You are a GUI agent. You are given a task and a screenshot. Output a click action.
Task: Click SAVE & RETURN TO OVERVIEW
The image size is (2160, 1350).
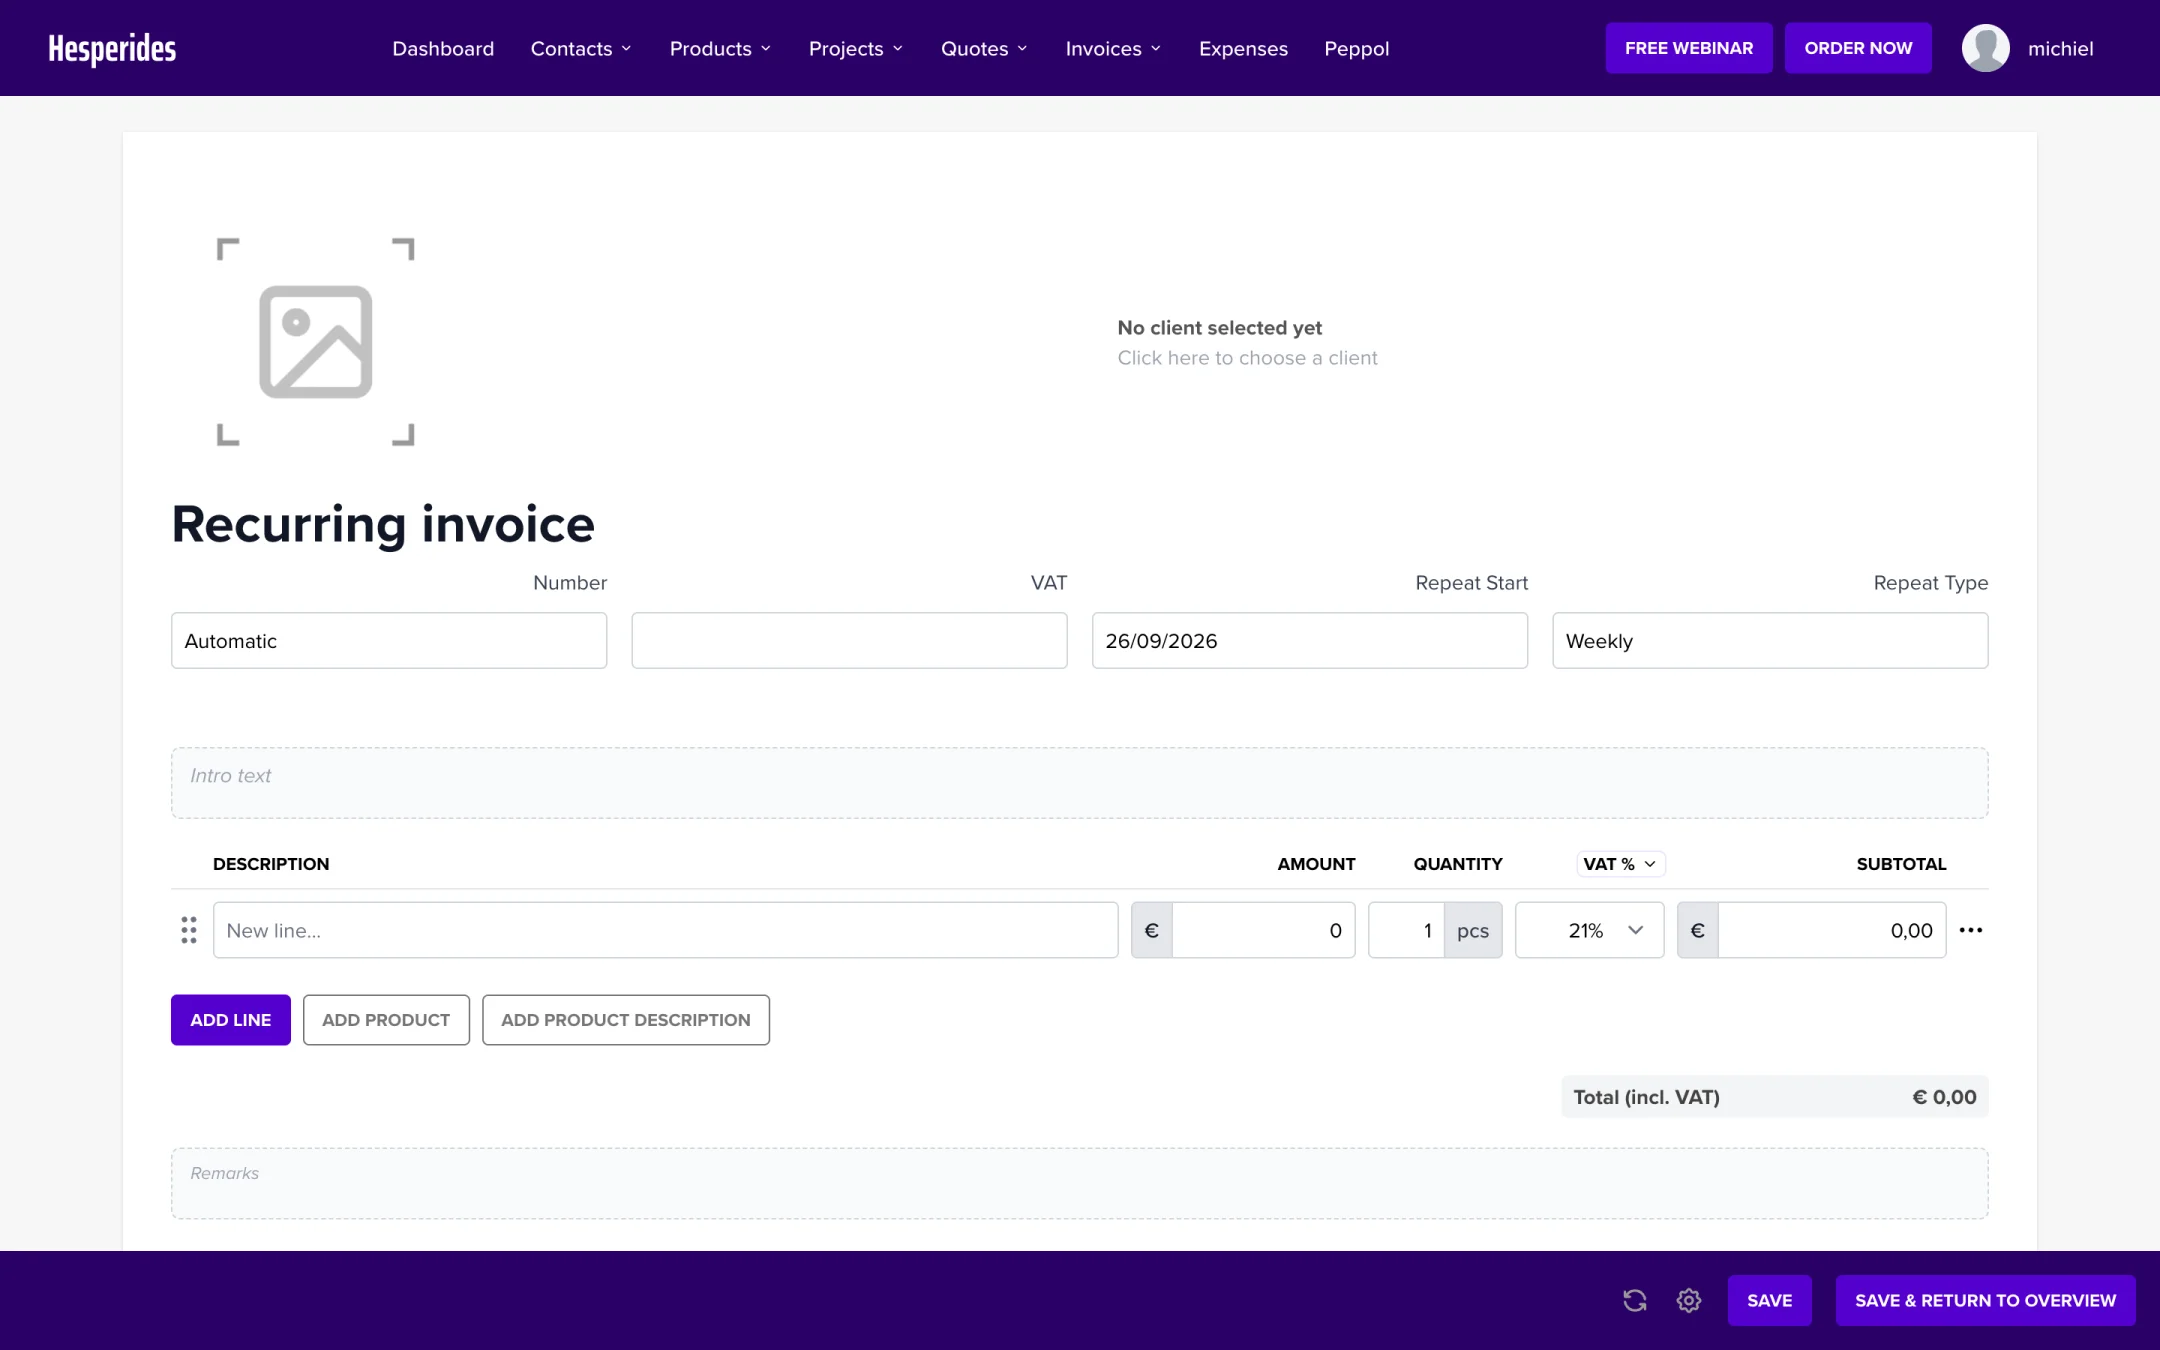[1985, 1300]
